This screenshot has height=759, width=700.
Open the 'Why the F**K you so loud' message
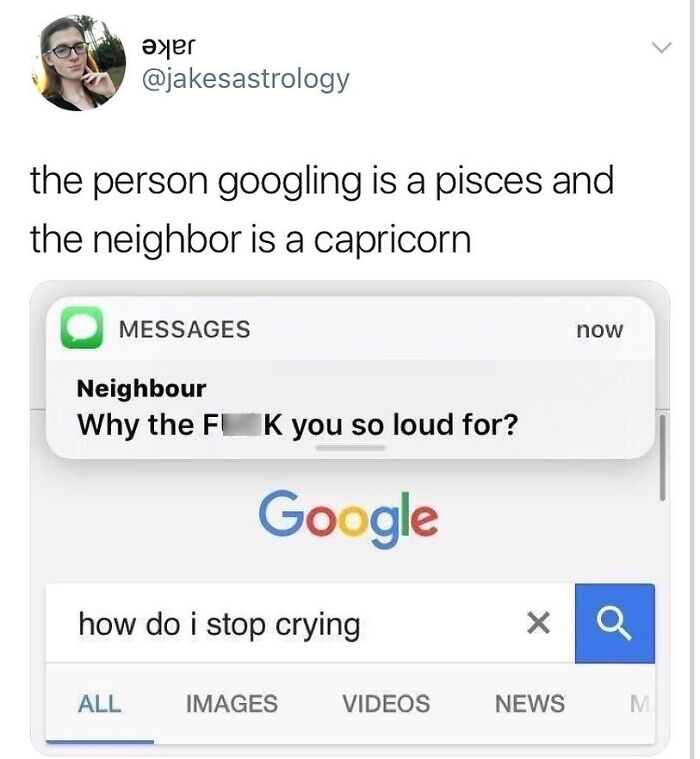click(x=298, y=425)
